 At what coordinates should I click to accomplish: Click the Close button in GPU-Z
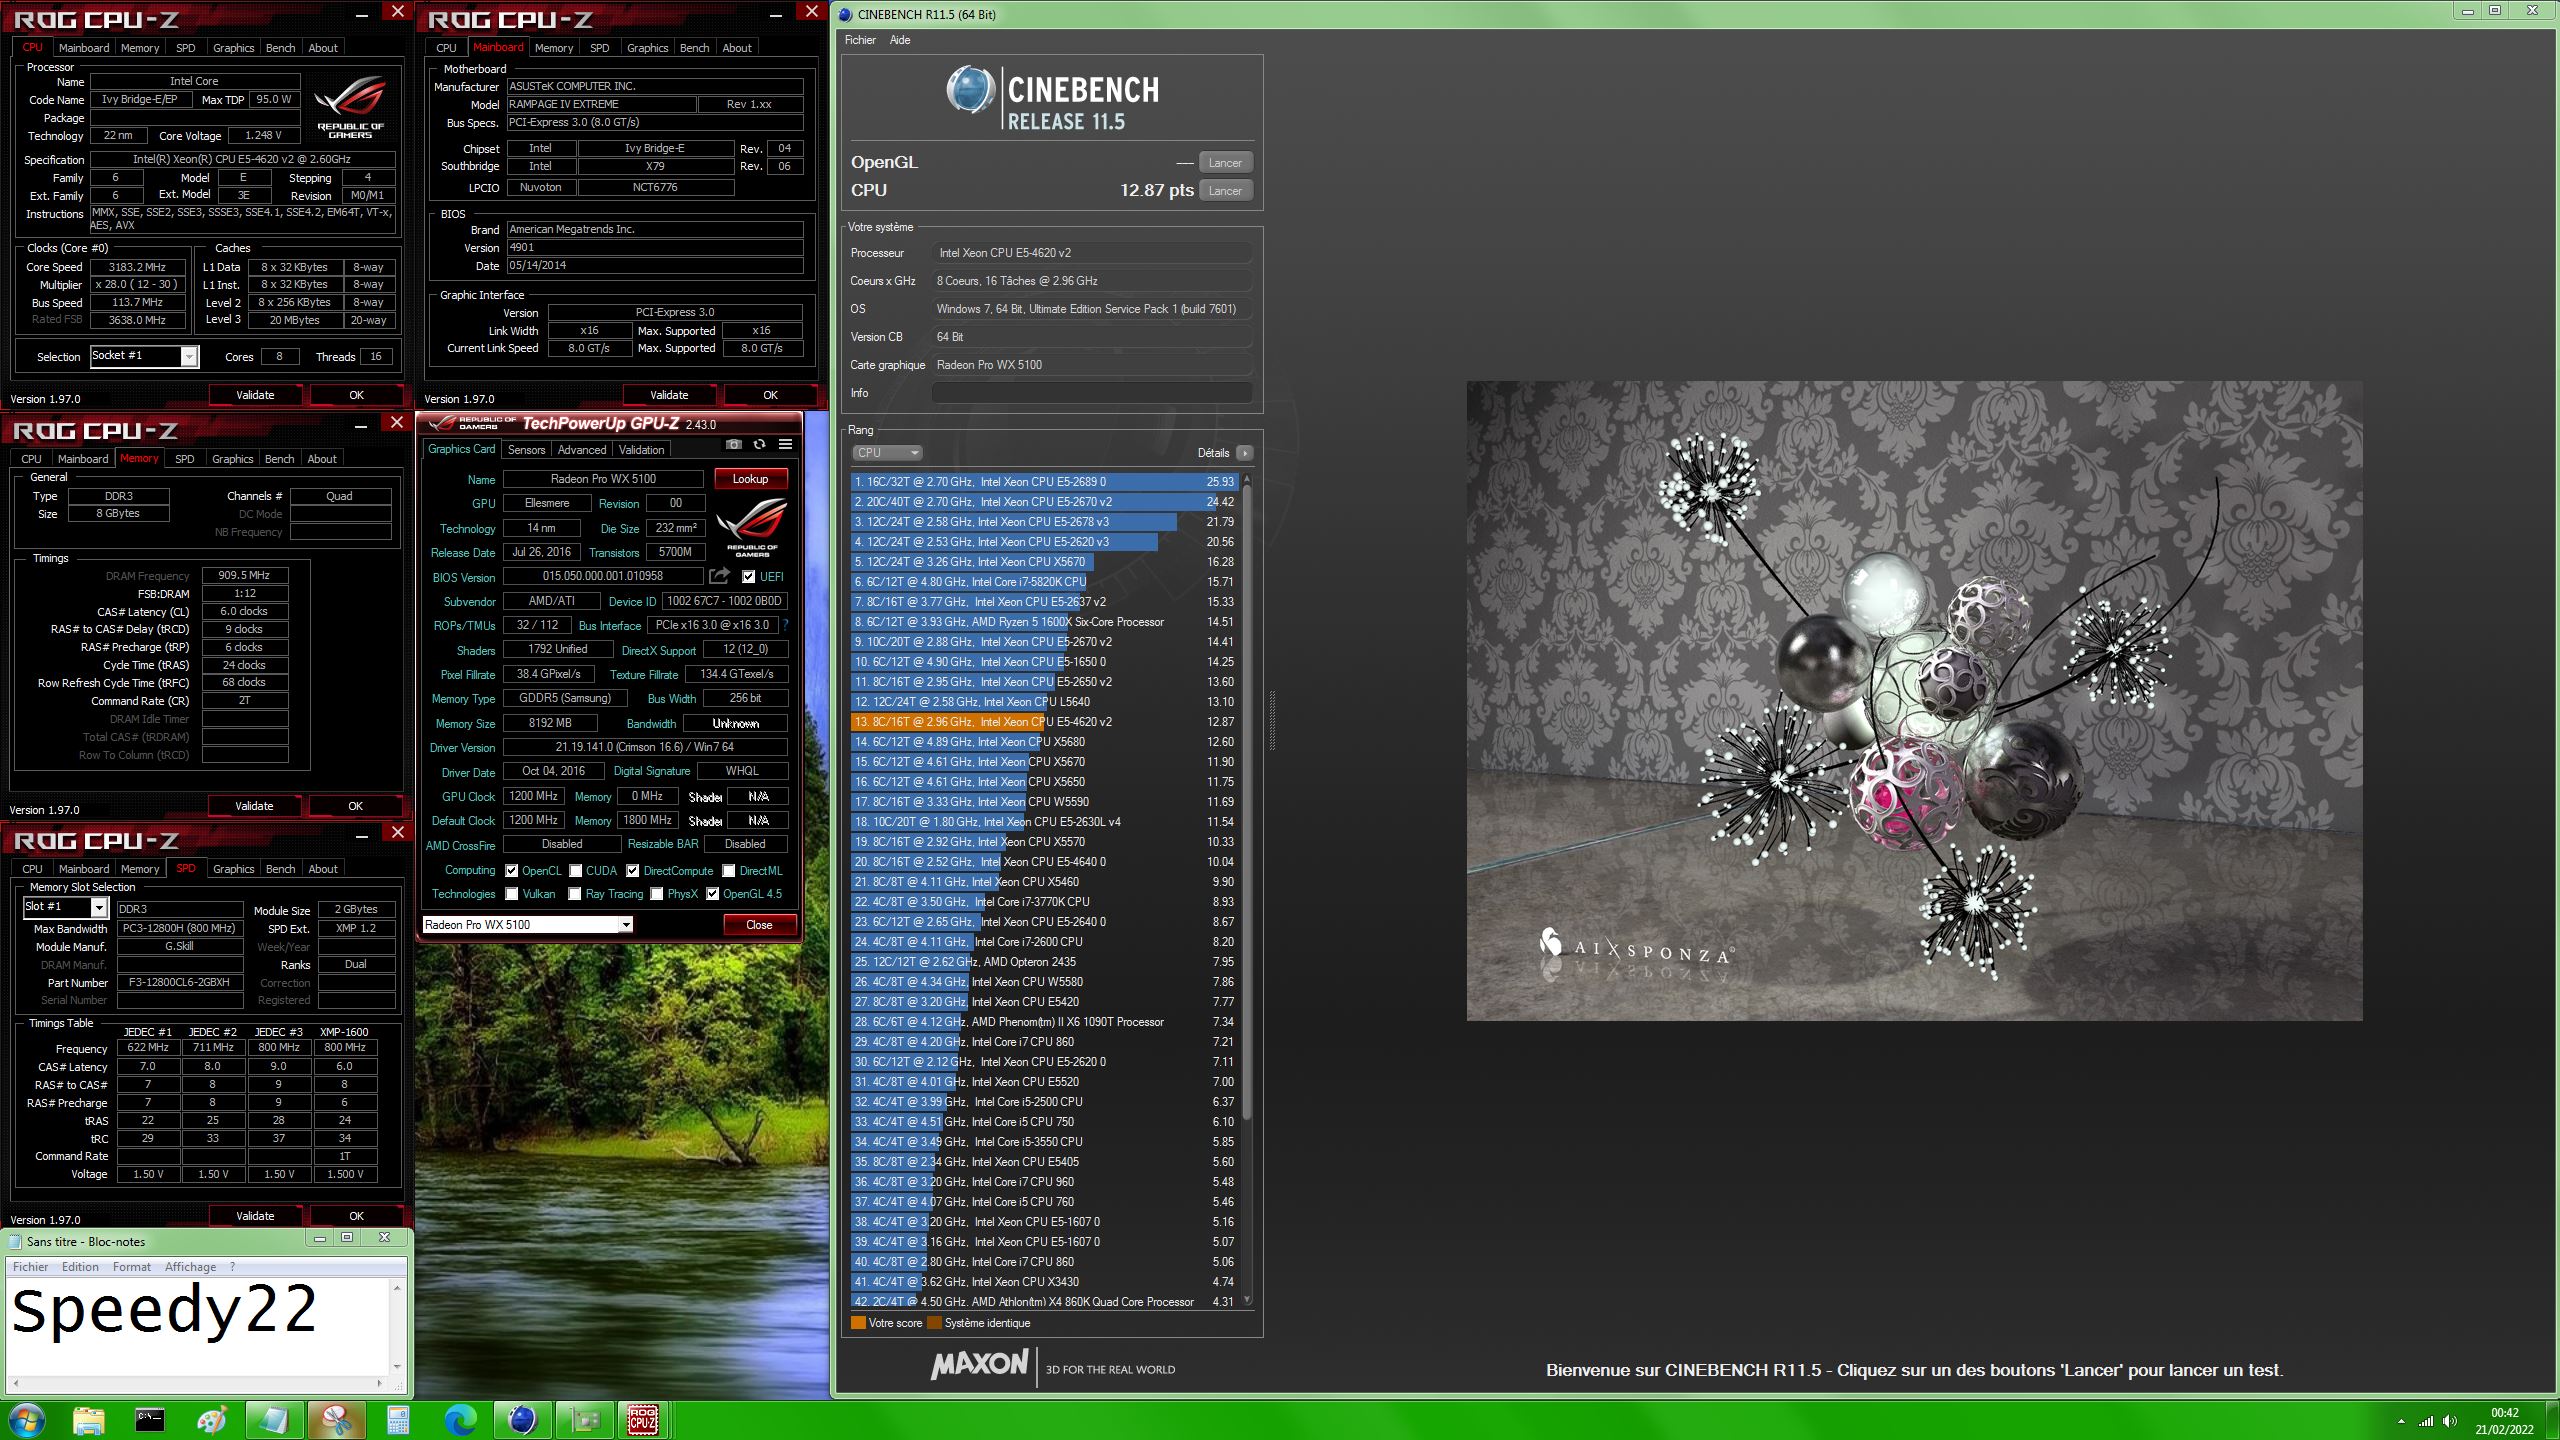(759, 925)
